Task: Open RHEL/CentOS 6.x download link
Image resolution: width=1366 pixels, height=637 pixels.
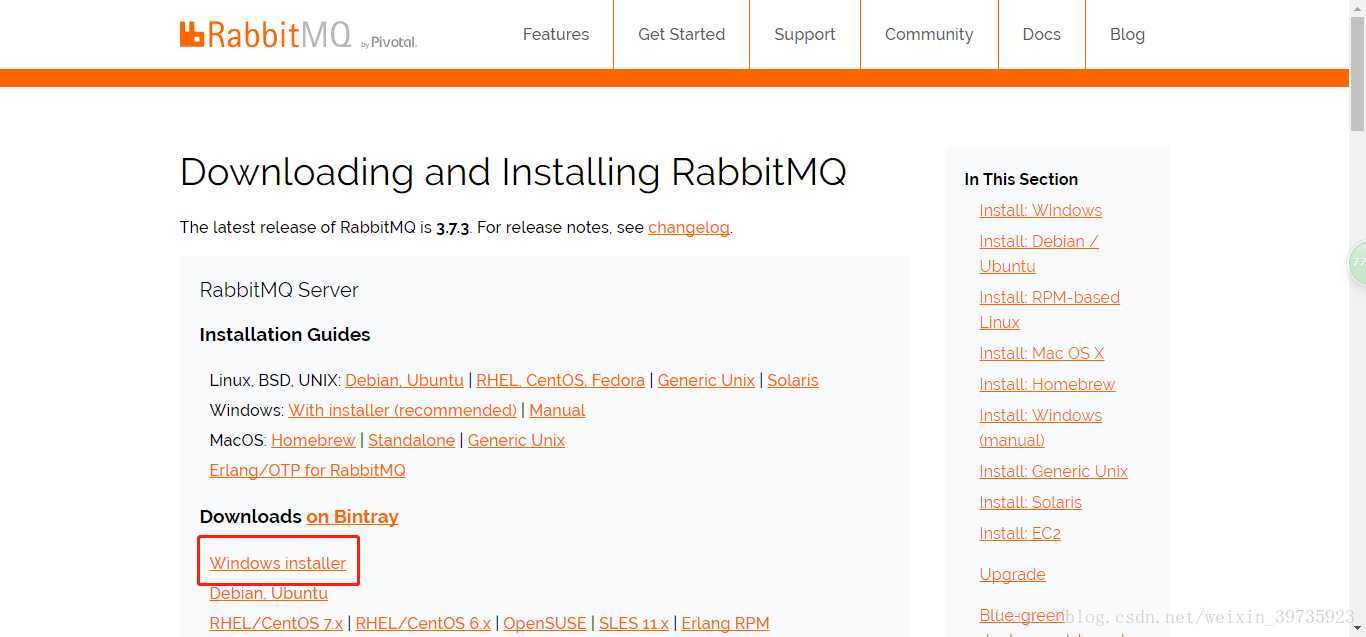Action: (423, 623)
